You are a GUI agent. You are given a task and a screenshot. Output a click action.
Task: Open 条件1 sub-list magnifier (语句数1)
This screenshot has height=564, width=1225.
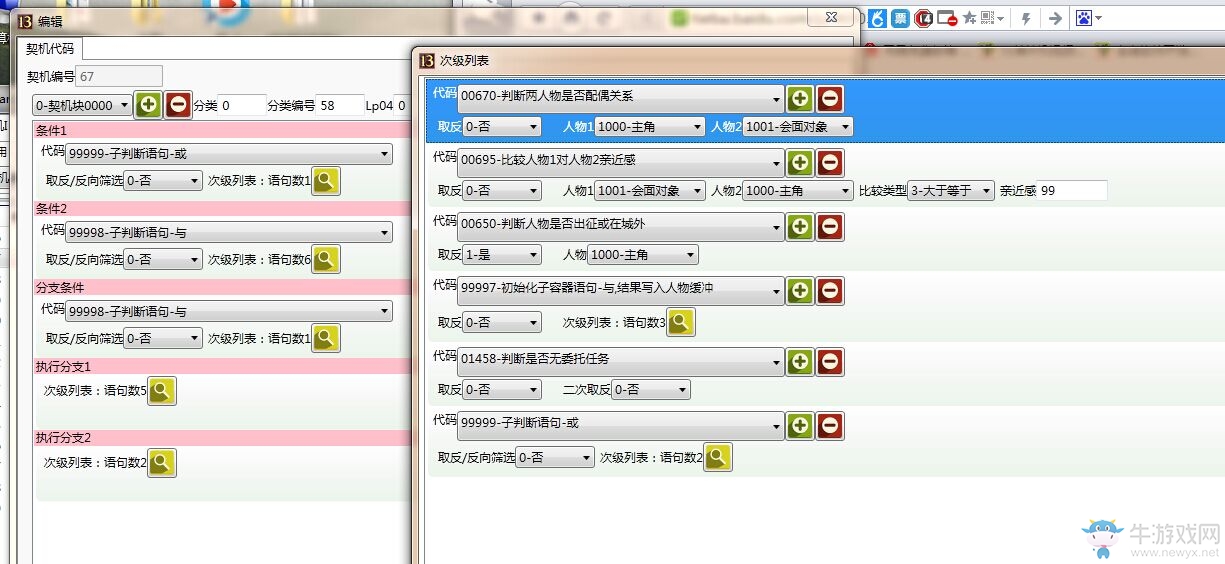pyautogui.click(x=327, y=180)
